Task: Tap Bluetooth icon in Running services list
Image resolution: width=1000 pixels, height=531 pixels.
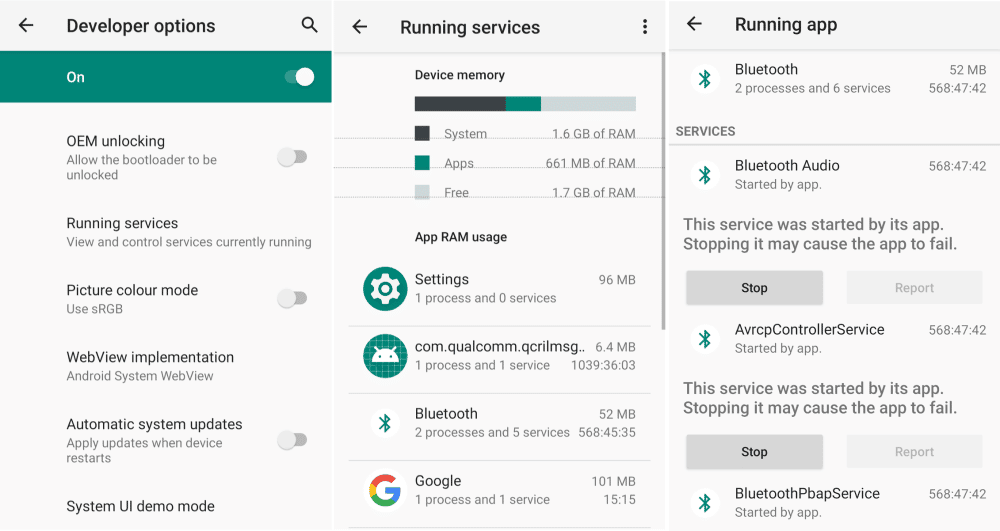Action: (x=385, y=423)
